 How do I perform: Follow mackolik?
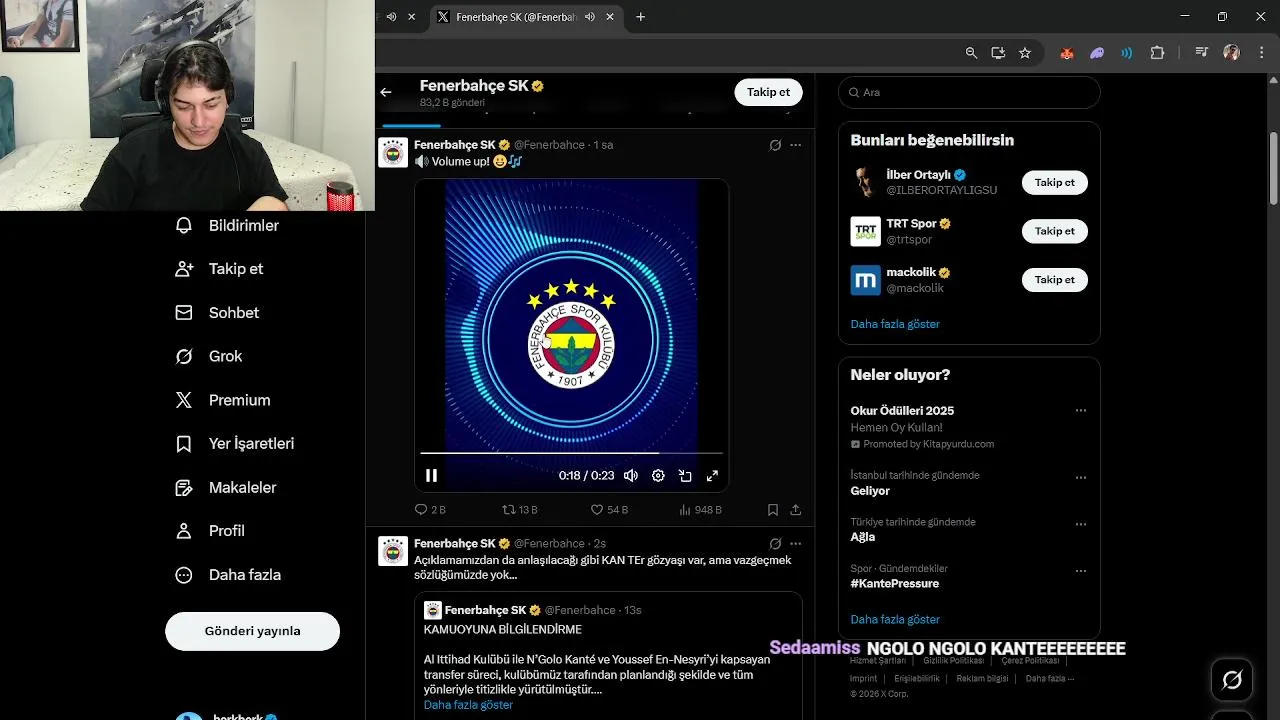(x=1054, y=280)
